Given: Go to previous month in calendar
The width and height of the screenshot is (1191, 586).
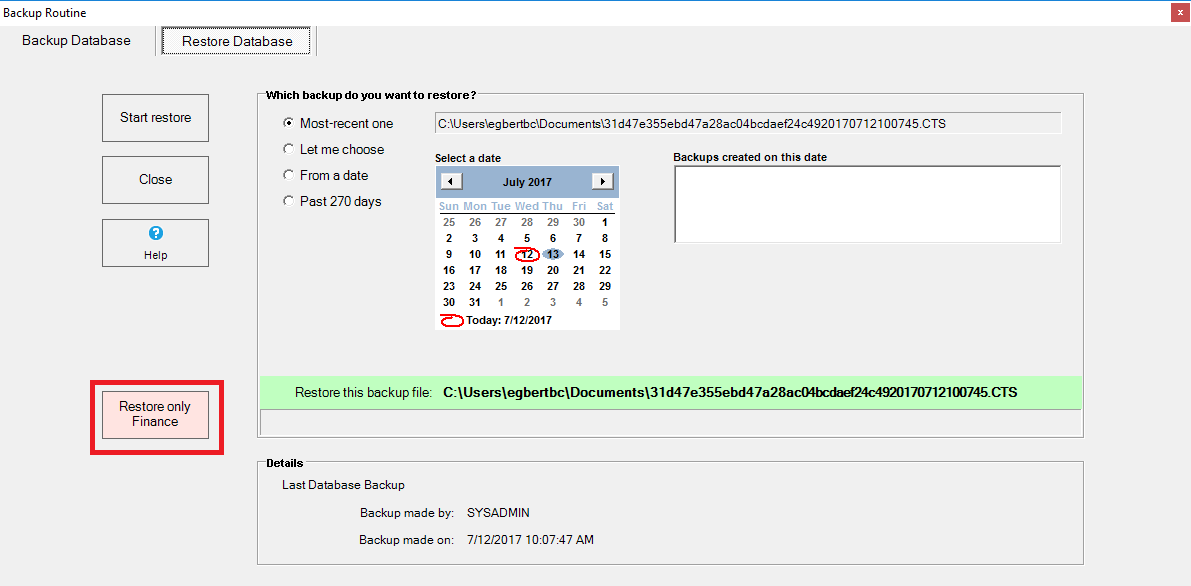Looking at the screenshot, I should (x=451, y=182).
